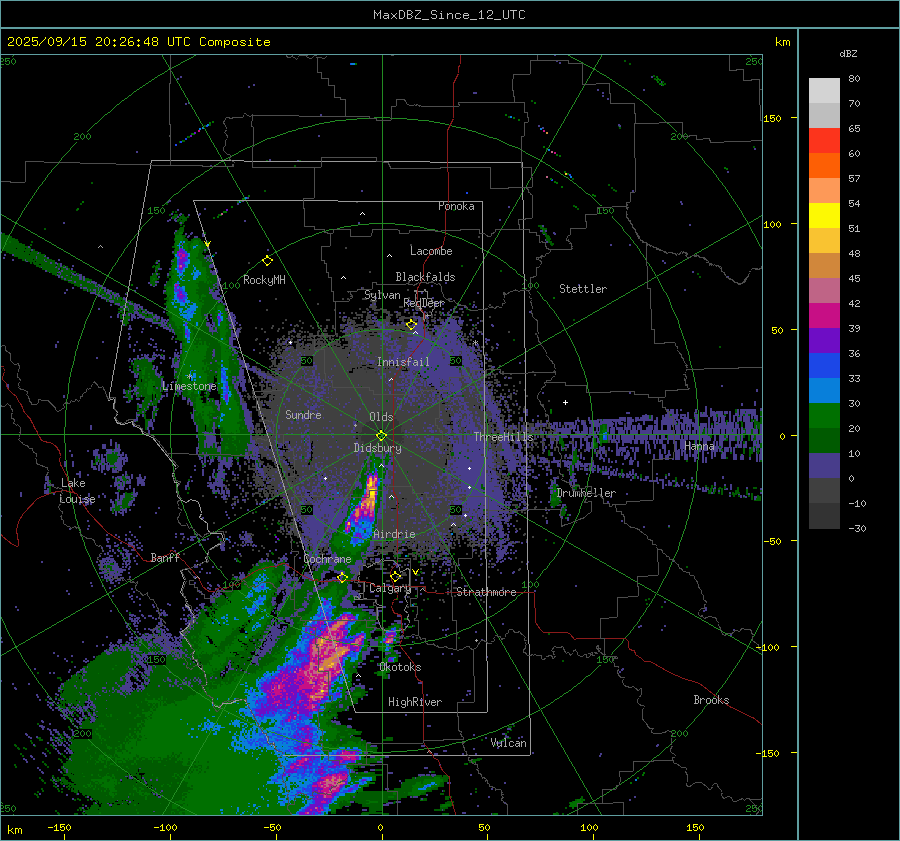Click the MaxDBZ_Since_12_UTC title

click(x=449, y=15)
